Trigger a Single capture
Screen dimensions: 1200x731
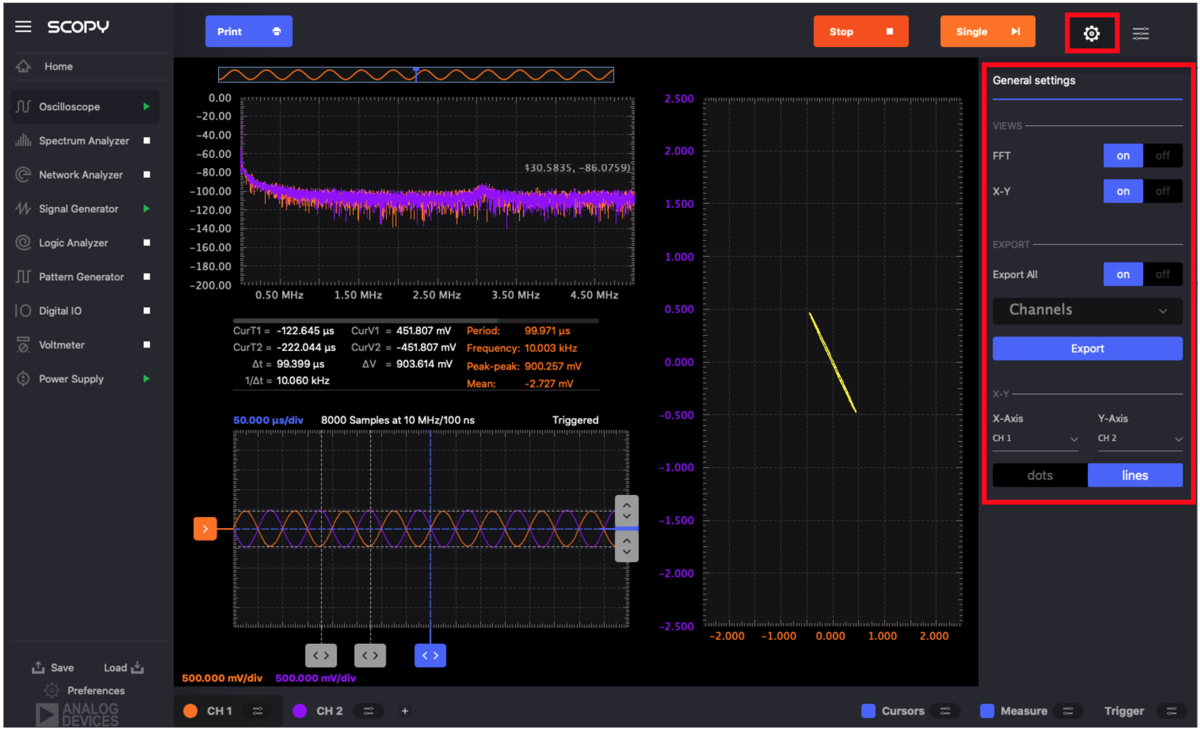coord(987,32)
